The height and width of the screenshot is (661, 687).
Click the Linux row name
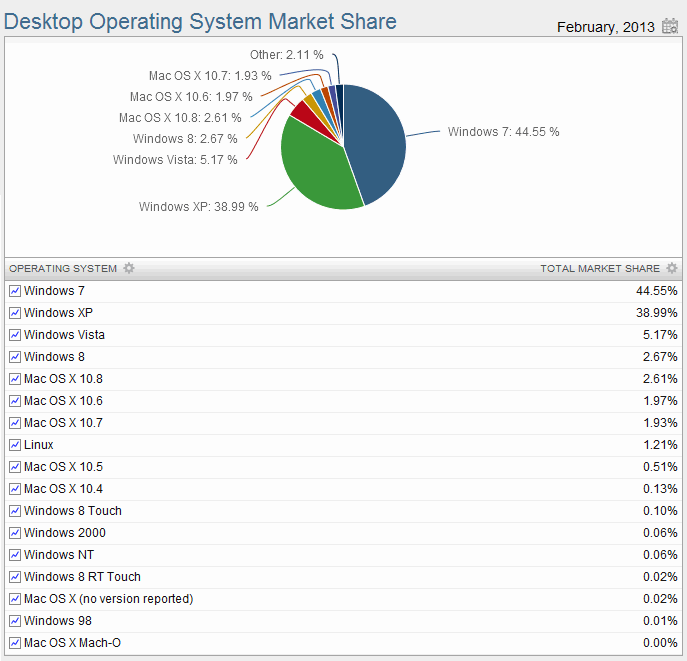point(39,445)
